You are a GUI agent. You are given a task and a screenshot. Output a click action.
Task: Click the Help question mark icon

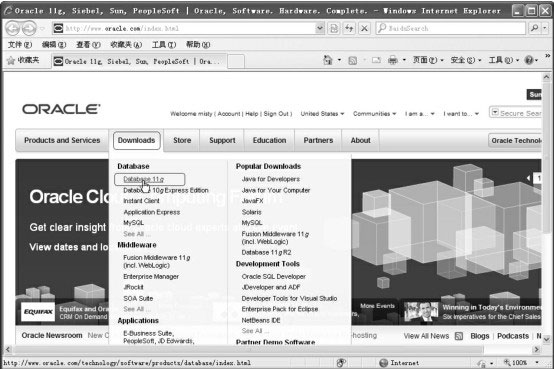[x=529, y=60]
